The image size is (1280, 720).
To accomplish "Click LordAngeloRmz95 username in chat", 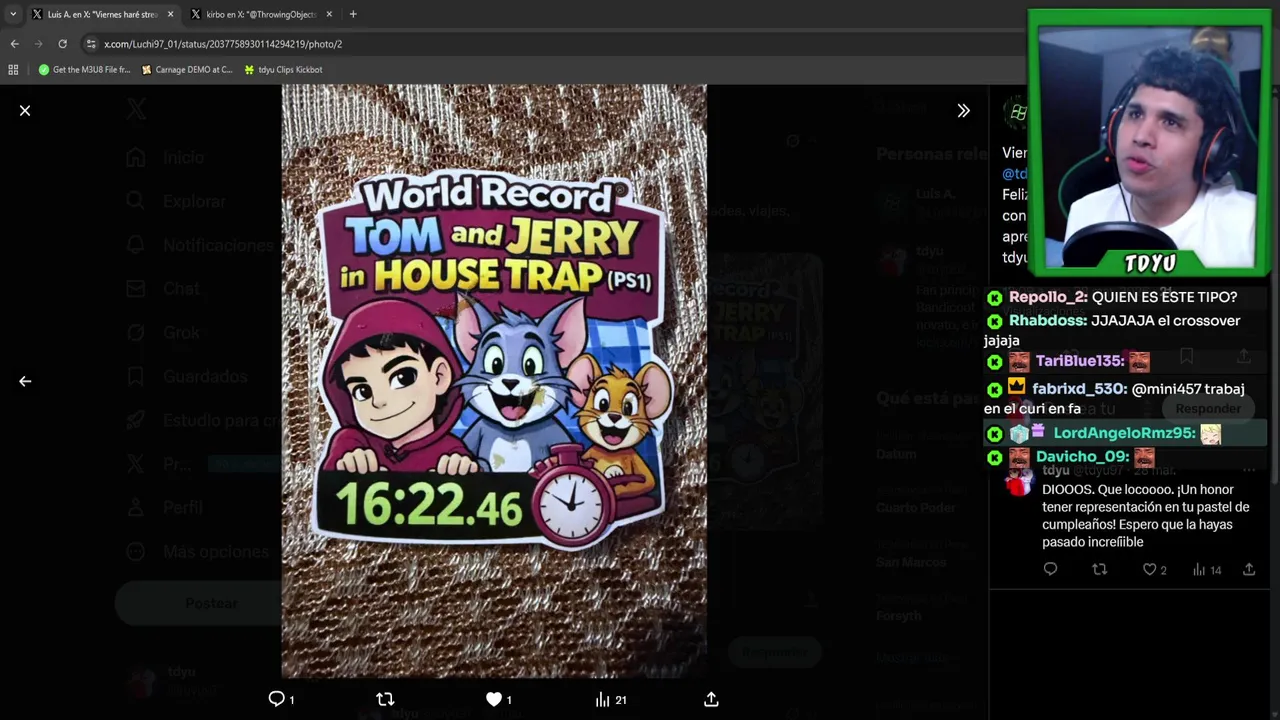I will pyautogui.click(x=1123, y=433).
